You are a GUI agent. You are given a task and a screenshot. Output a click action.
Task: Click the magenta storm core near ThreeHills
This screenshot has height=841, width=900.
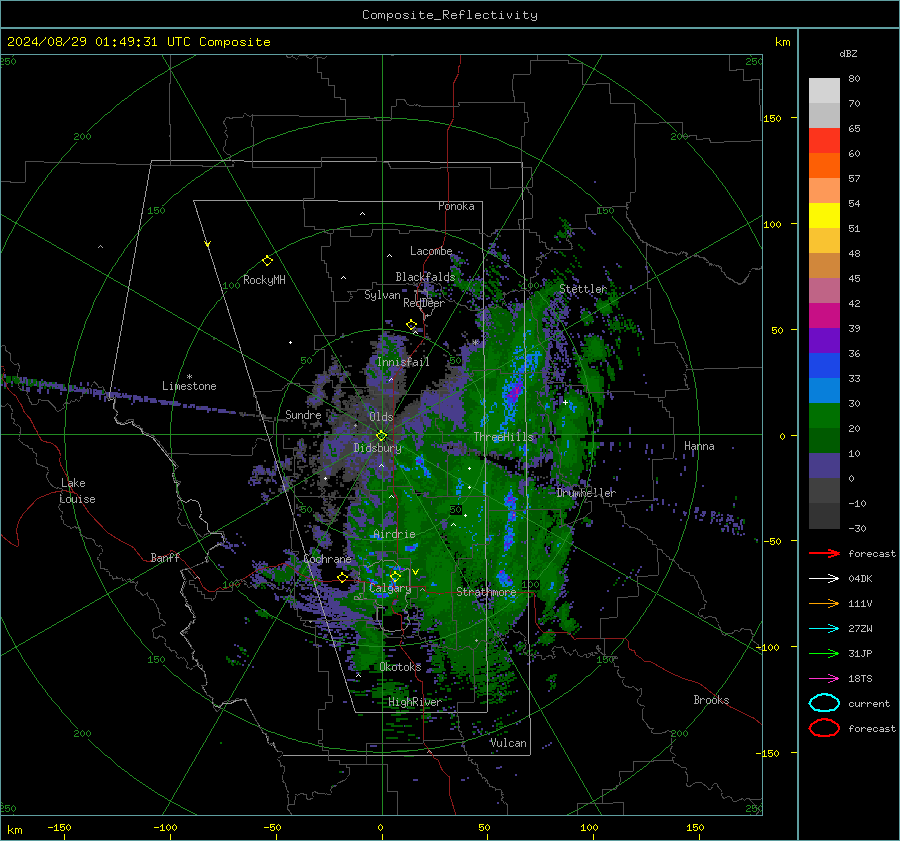pos(514,391)
